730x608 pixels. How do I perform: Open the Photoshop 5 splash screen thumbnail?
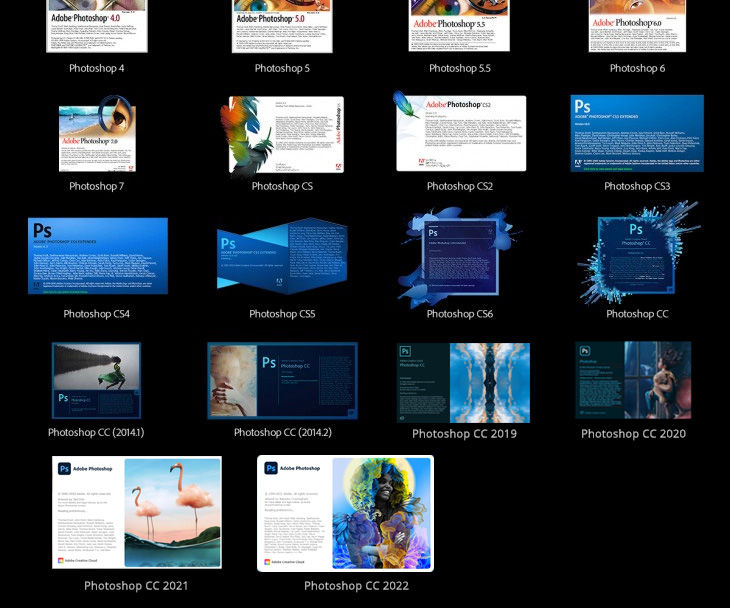[282, 26]
